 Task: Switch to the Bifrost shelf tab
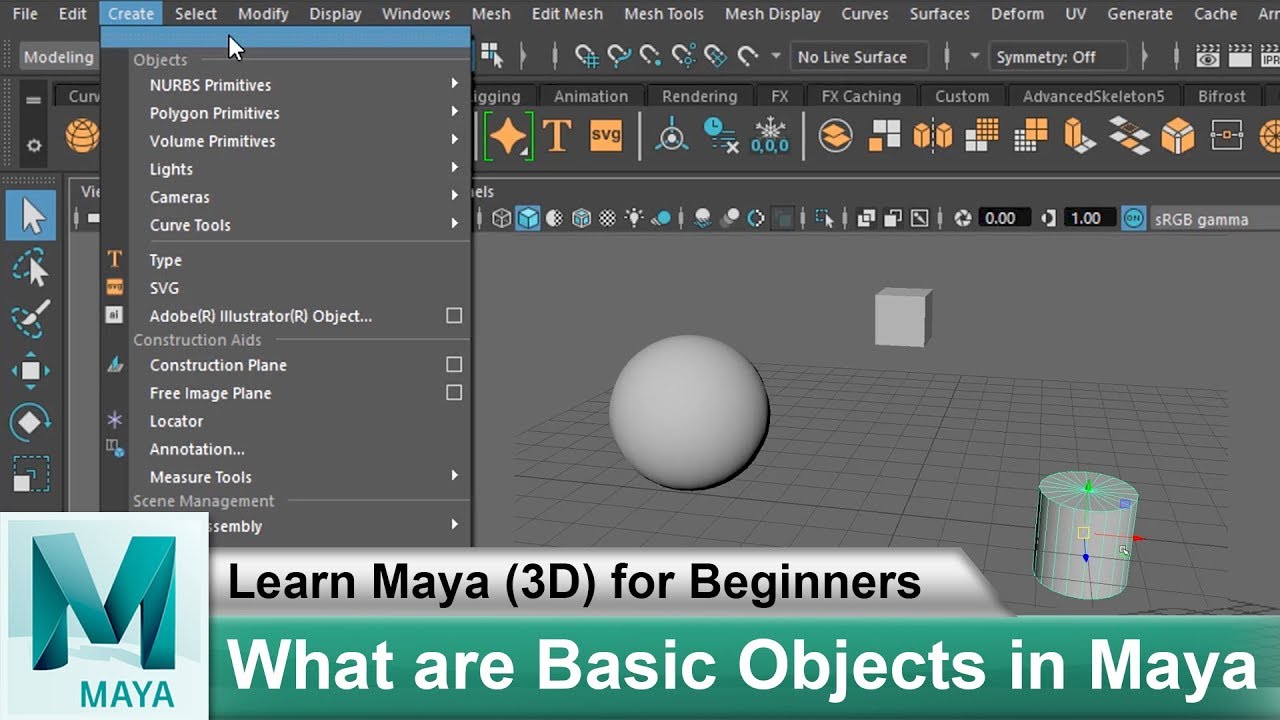pyautogui.click(x=1222, y=96)
